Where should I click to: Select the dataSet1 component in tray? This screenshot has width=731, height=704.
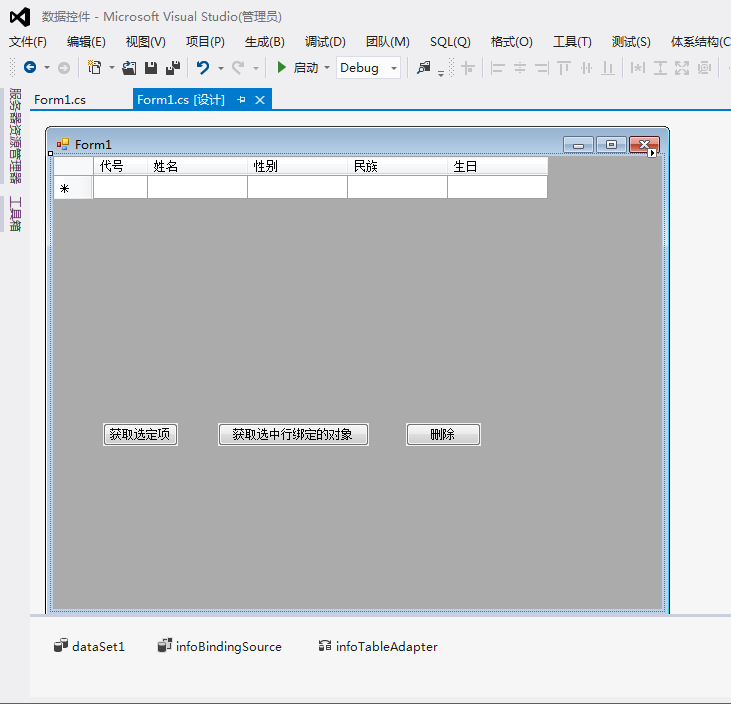point(90,646)
